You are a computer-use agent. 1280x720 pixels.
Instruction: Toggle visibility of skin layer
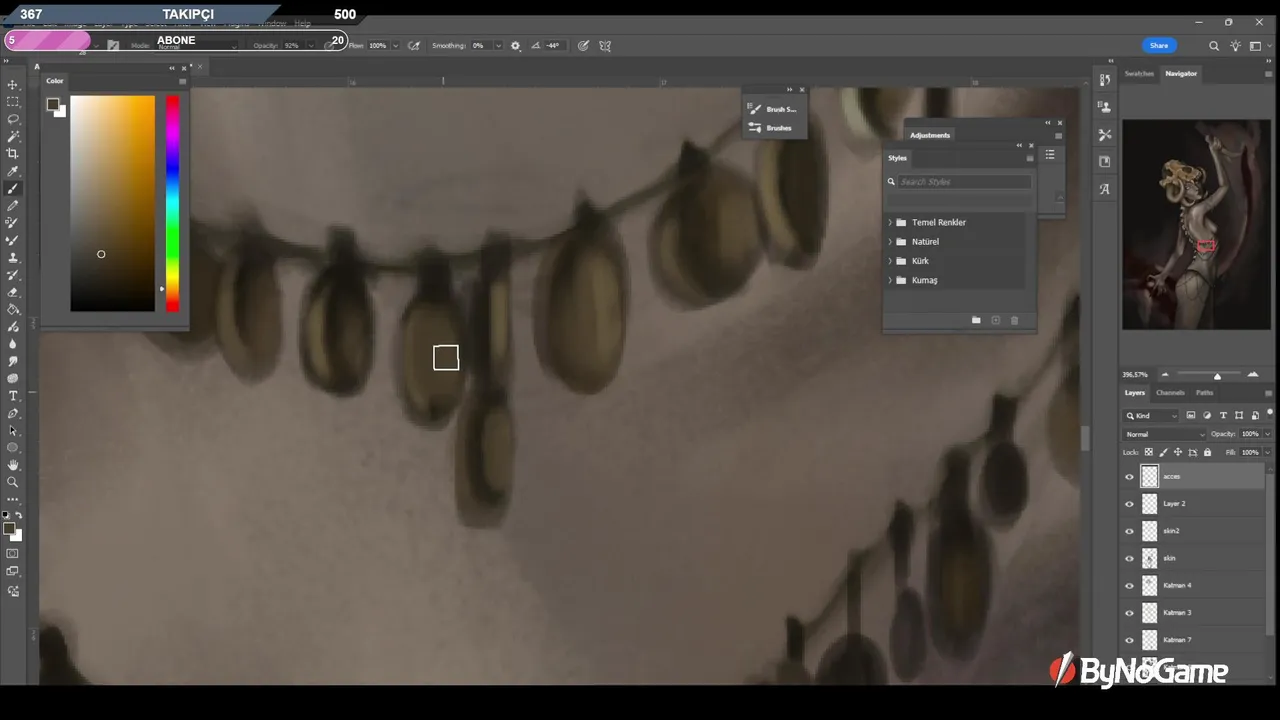coord(1130,558)
